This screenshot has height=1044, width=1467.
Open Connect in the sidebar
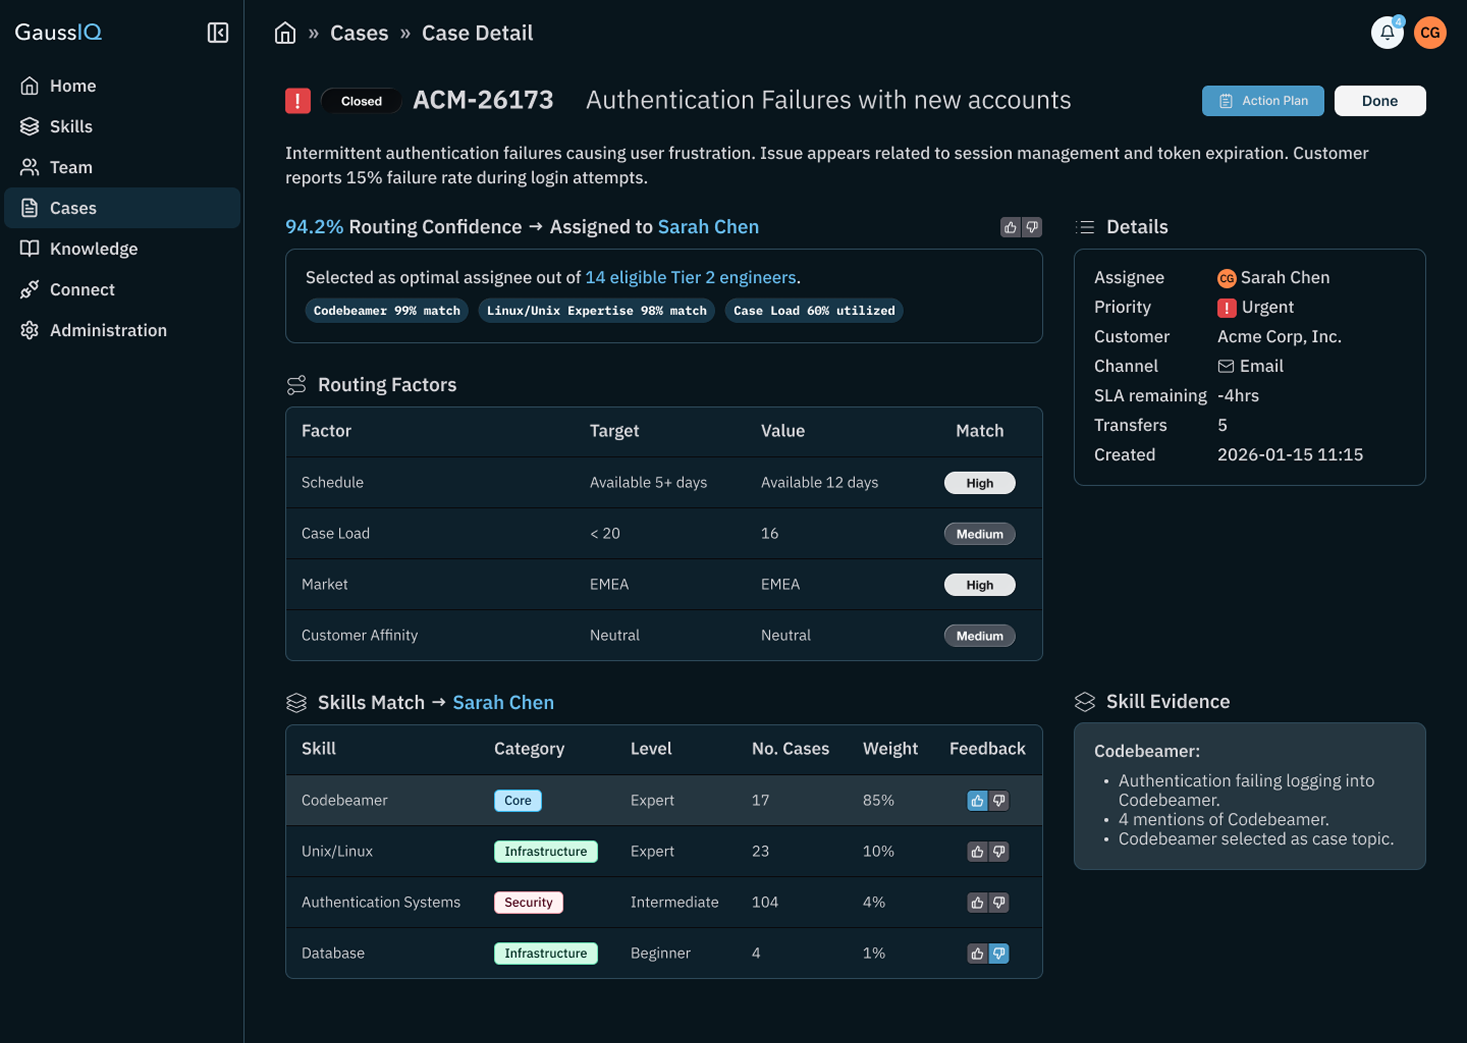point(122,290)
